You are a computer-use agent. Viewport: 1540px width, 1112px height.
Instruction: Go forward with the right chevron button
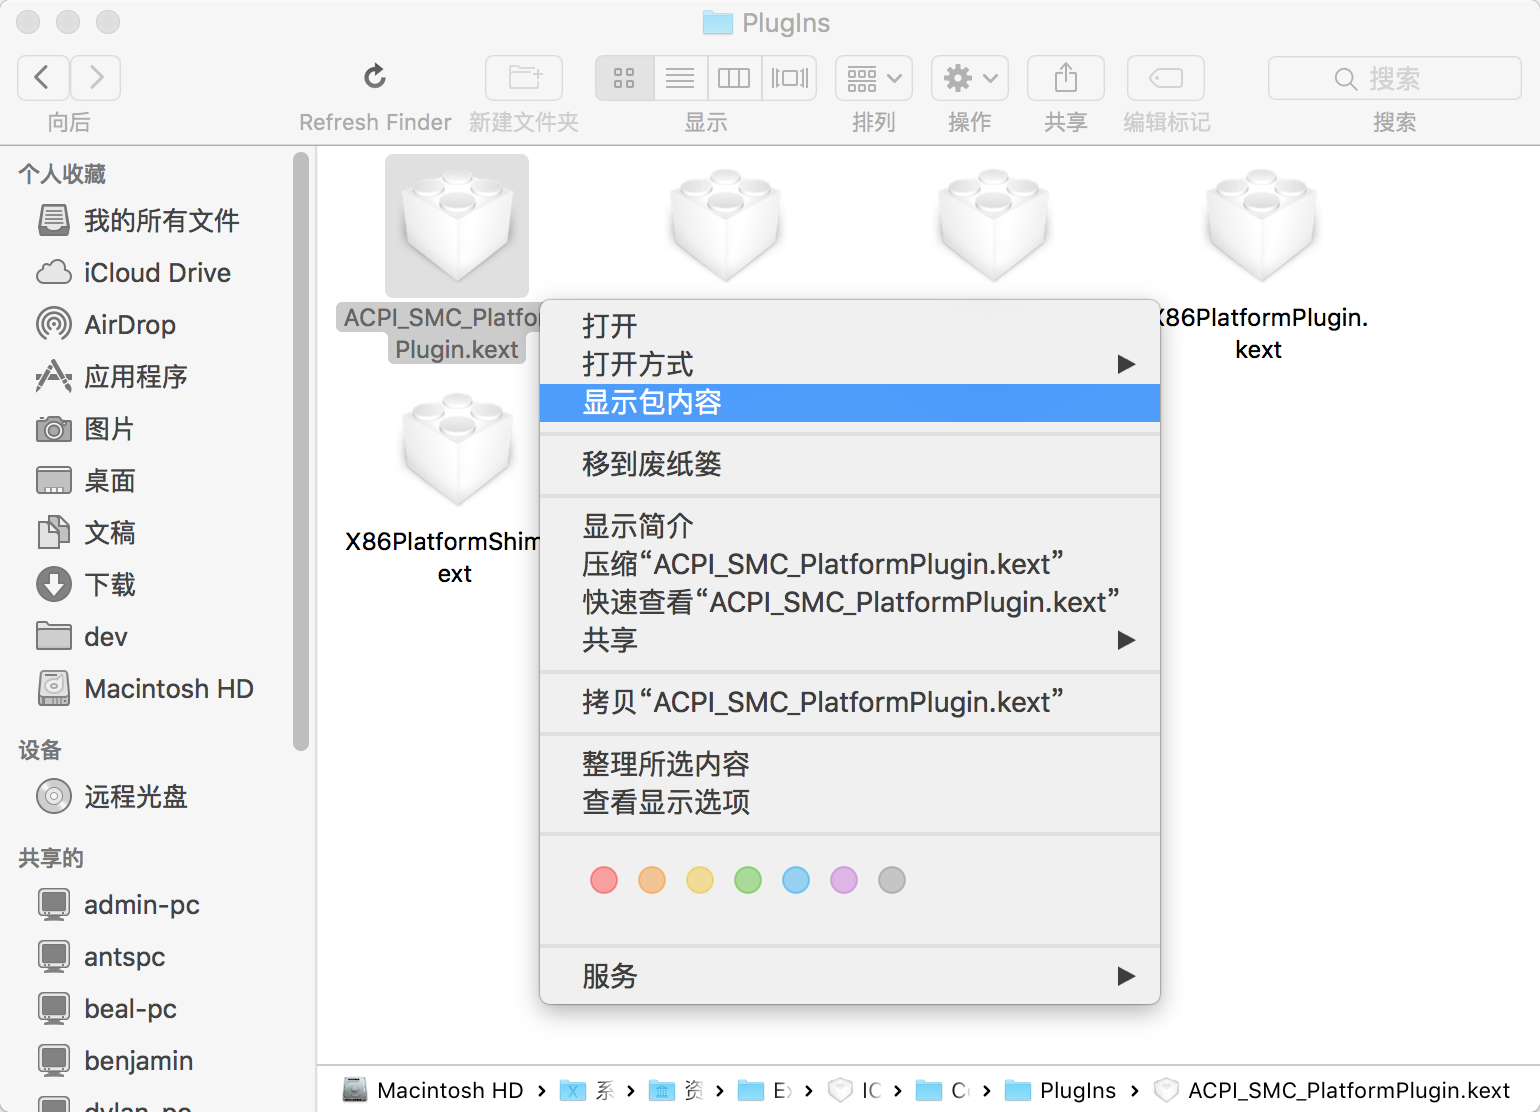coord(95,78)
